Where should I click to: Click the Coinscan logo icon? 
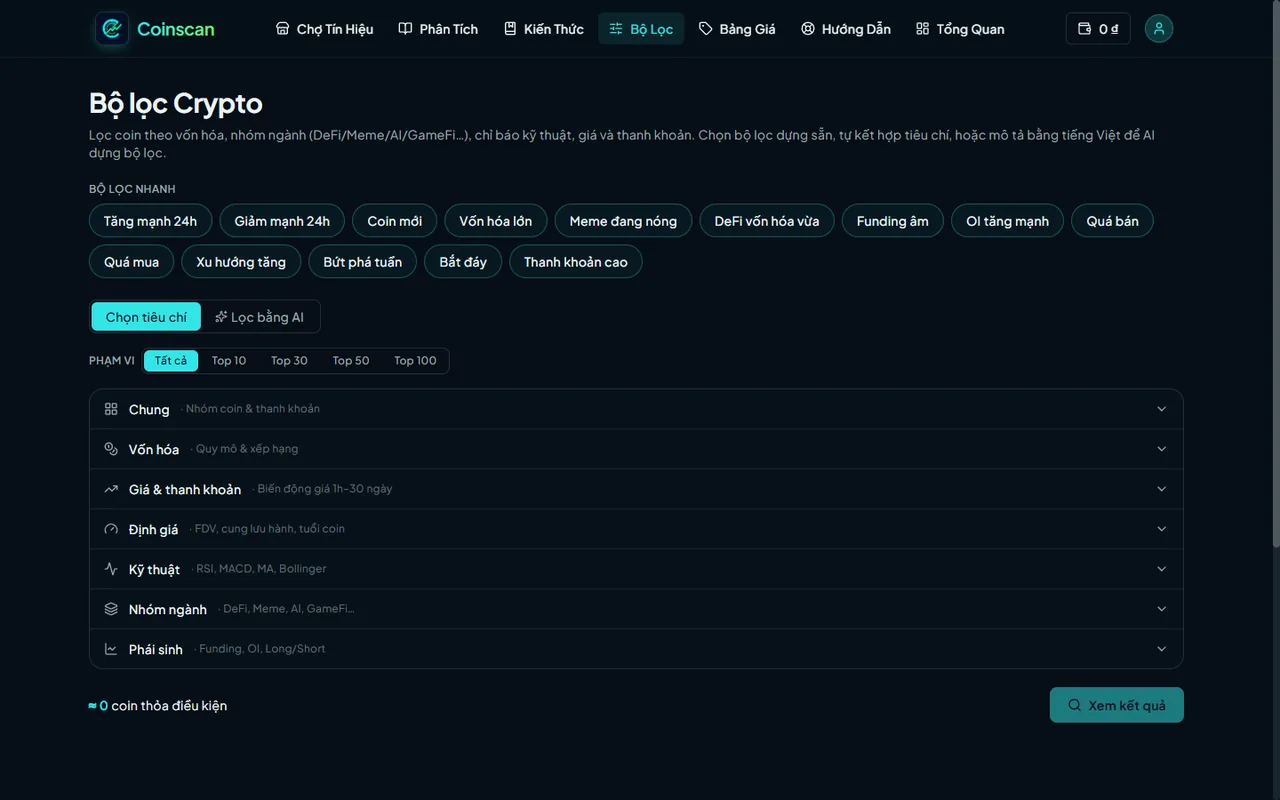pos(112,29)
